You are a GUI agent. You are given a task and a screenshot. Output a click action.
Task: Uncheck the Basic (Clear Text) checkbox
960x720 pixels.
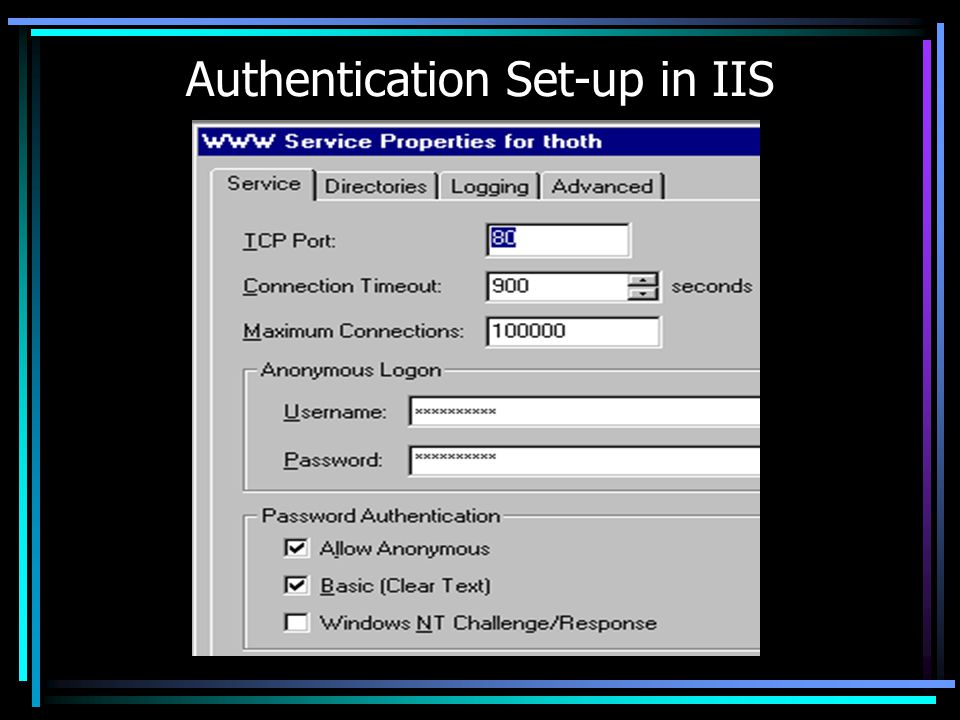point(296,585)
